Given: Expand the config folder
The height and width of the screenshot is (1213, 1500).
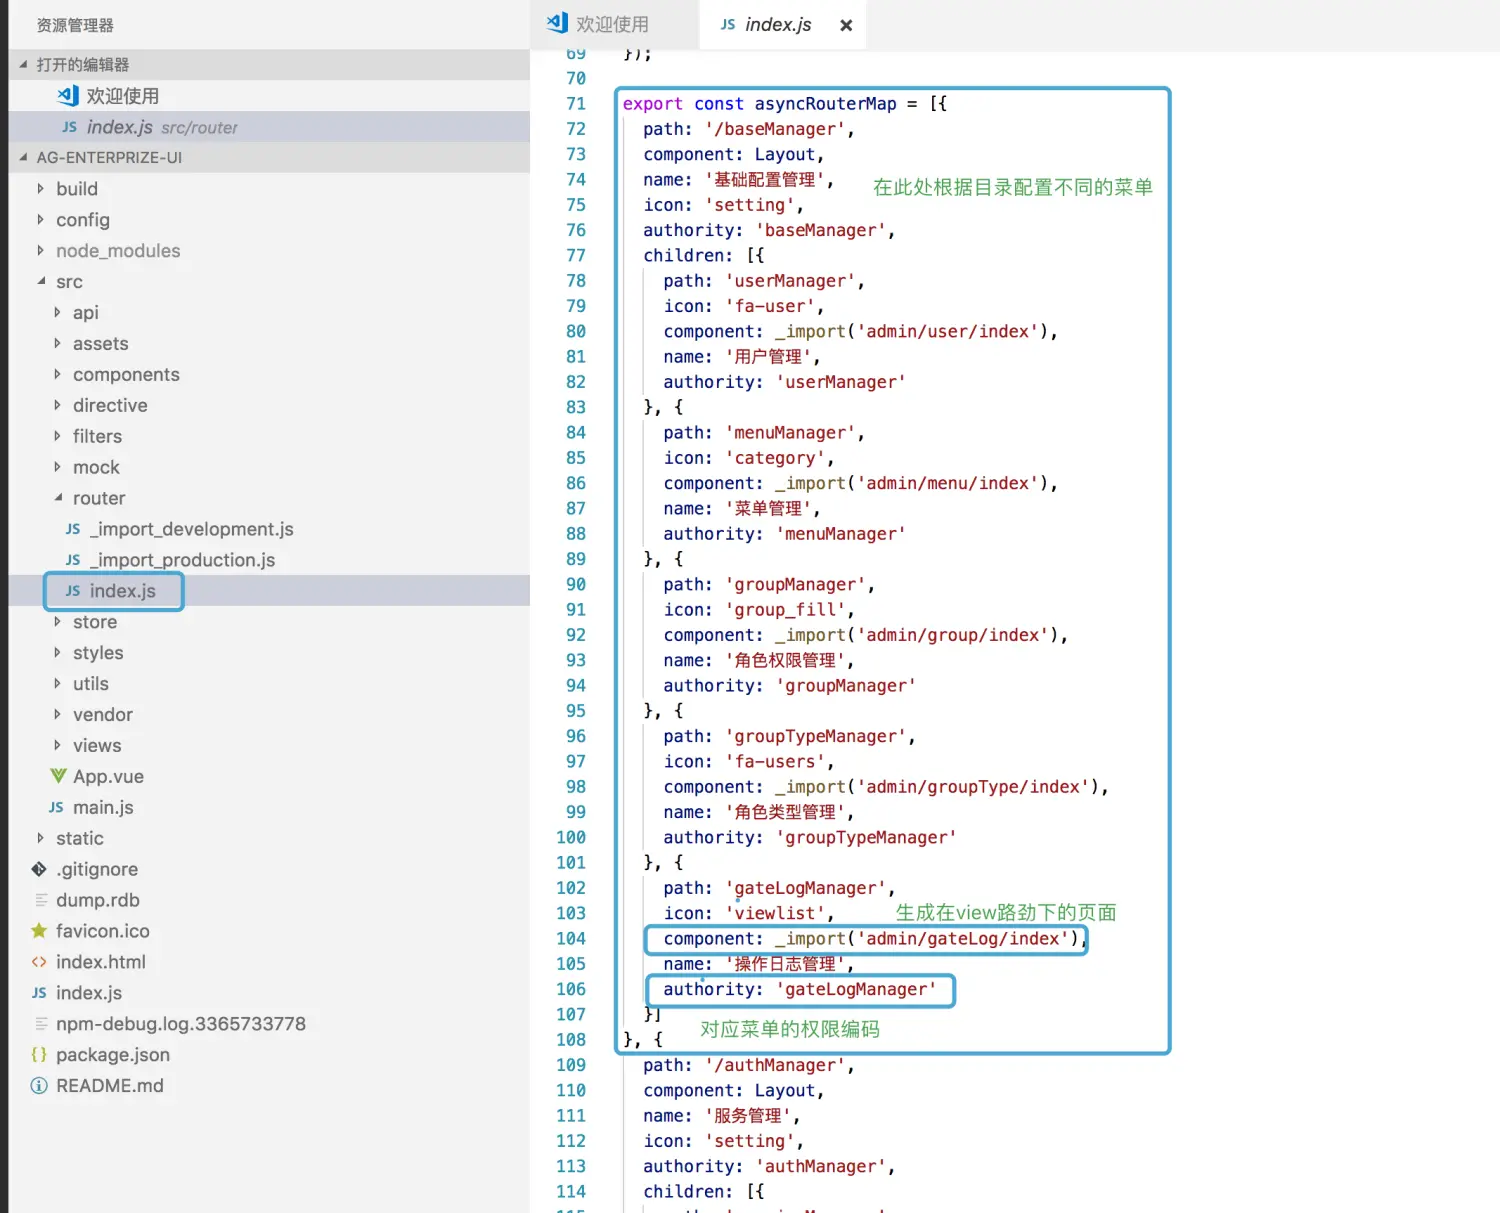Looking at the screenshot, I should 40,219.
